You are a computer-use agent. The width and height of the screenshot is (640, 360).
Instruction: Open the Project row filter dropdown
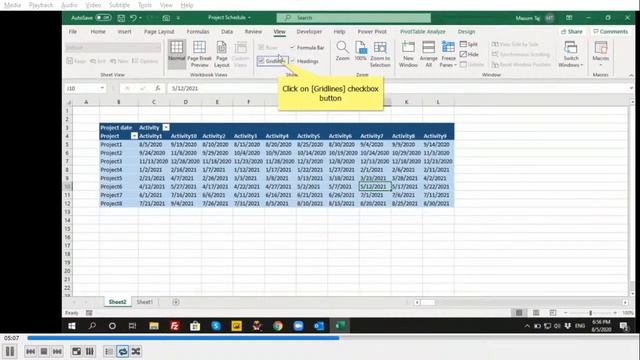tap(134, 136)
